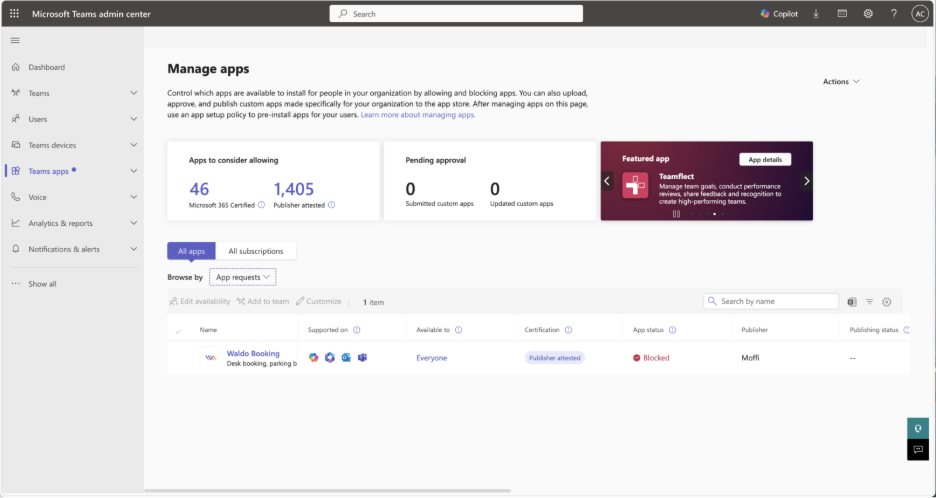Switch to the All apps tab

(x=192, y=251)
